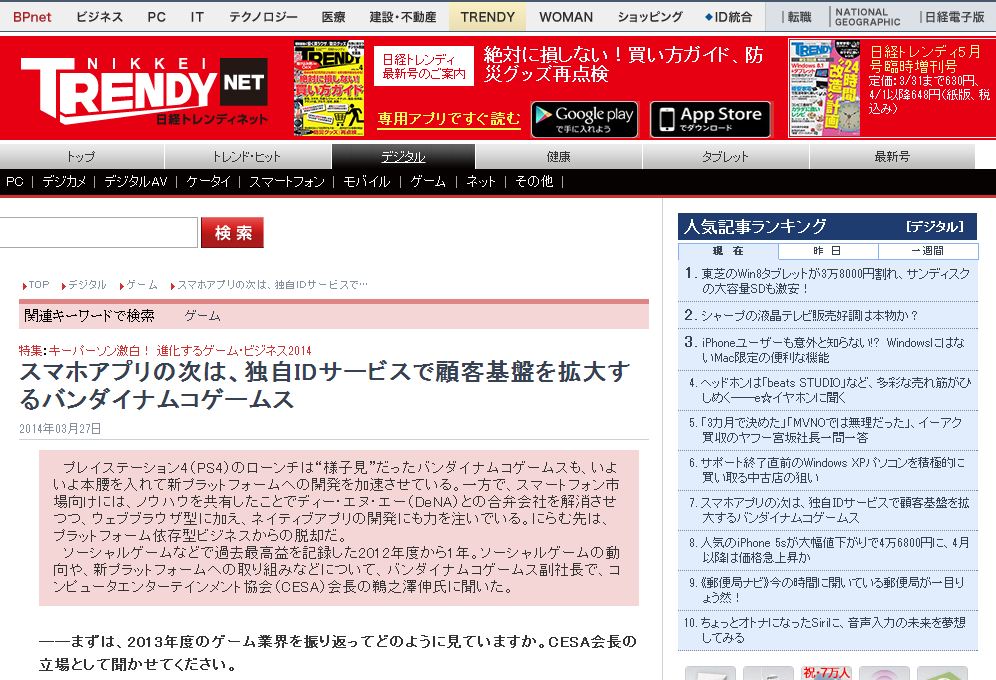Open the 絶対に損しない!買い方ガイド headline
Image resolution: width=996 pixels, height=680 pixels.
tap(622, 65)
